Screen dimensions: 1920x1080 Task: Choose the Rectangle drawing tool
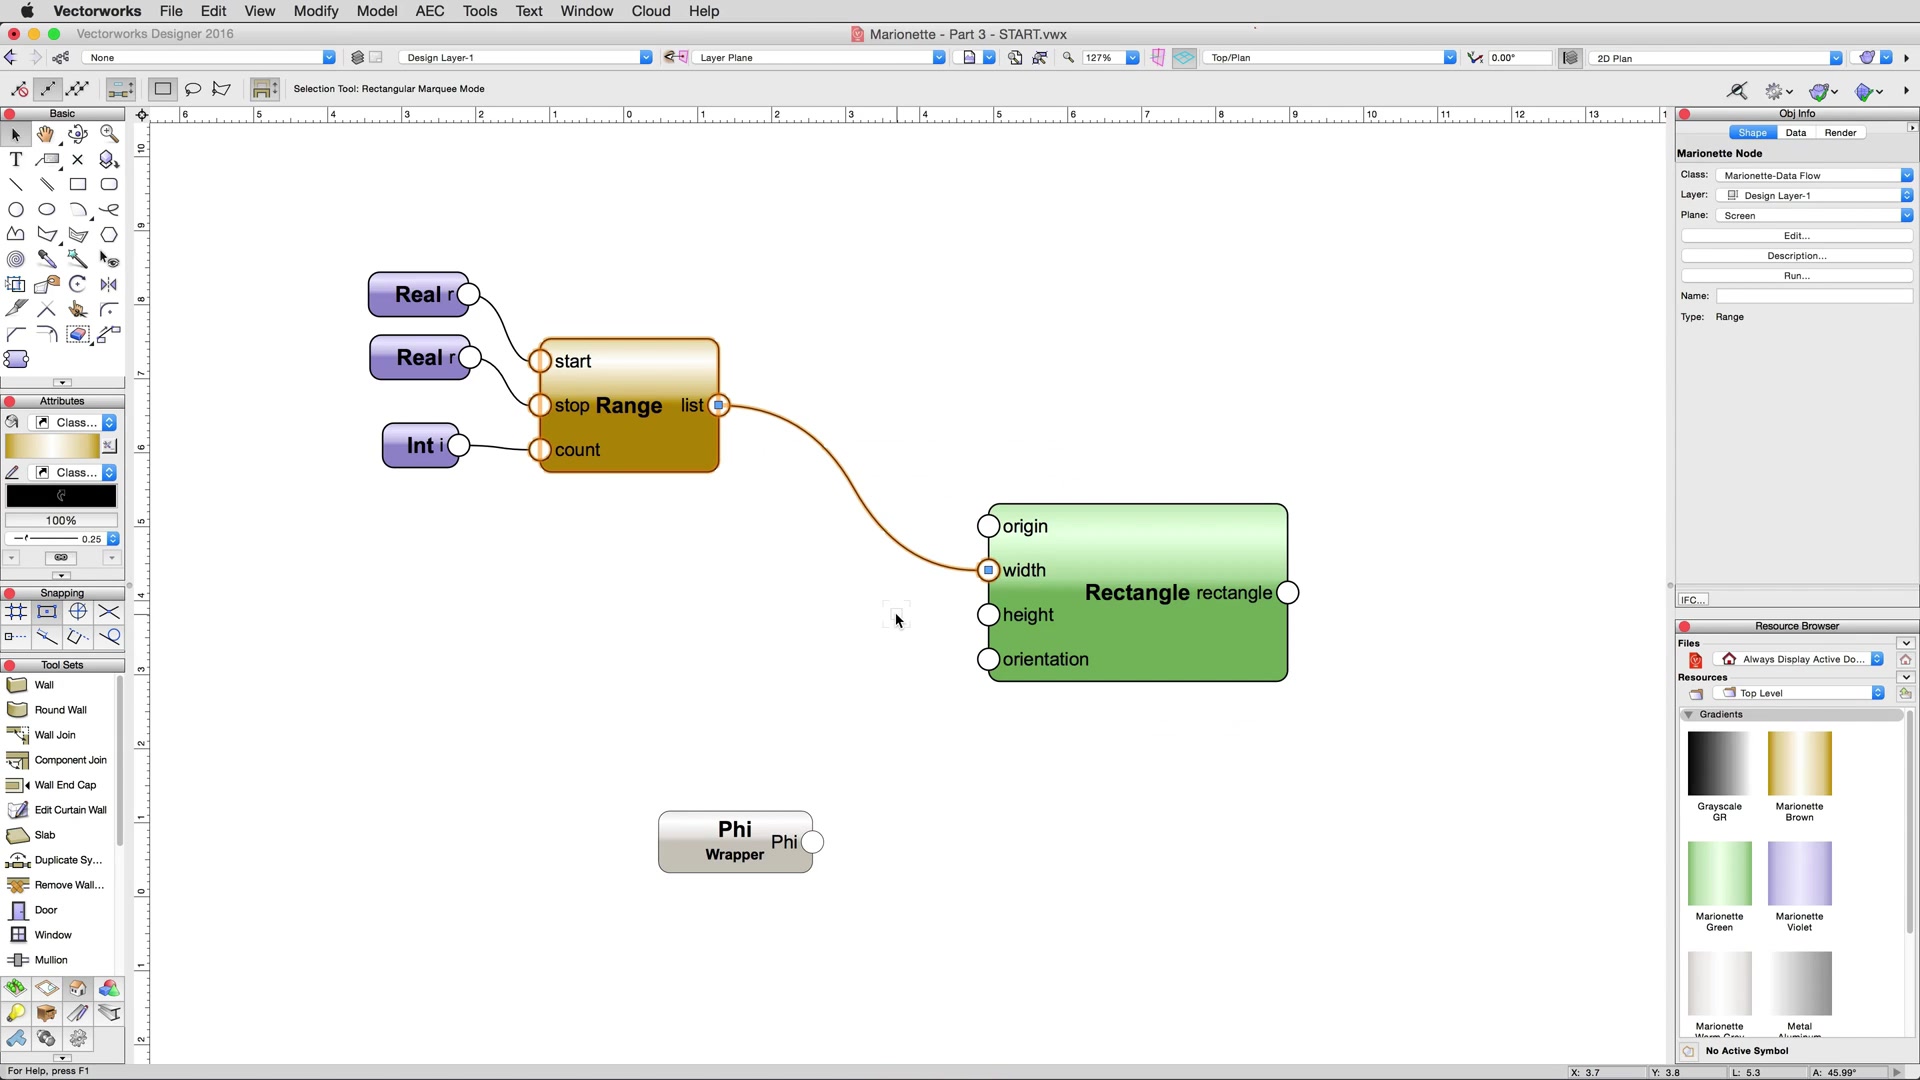point(78,184)
